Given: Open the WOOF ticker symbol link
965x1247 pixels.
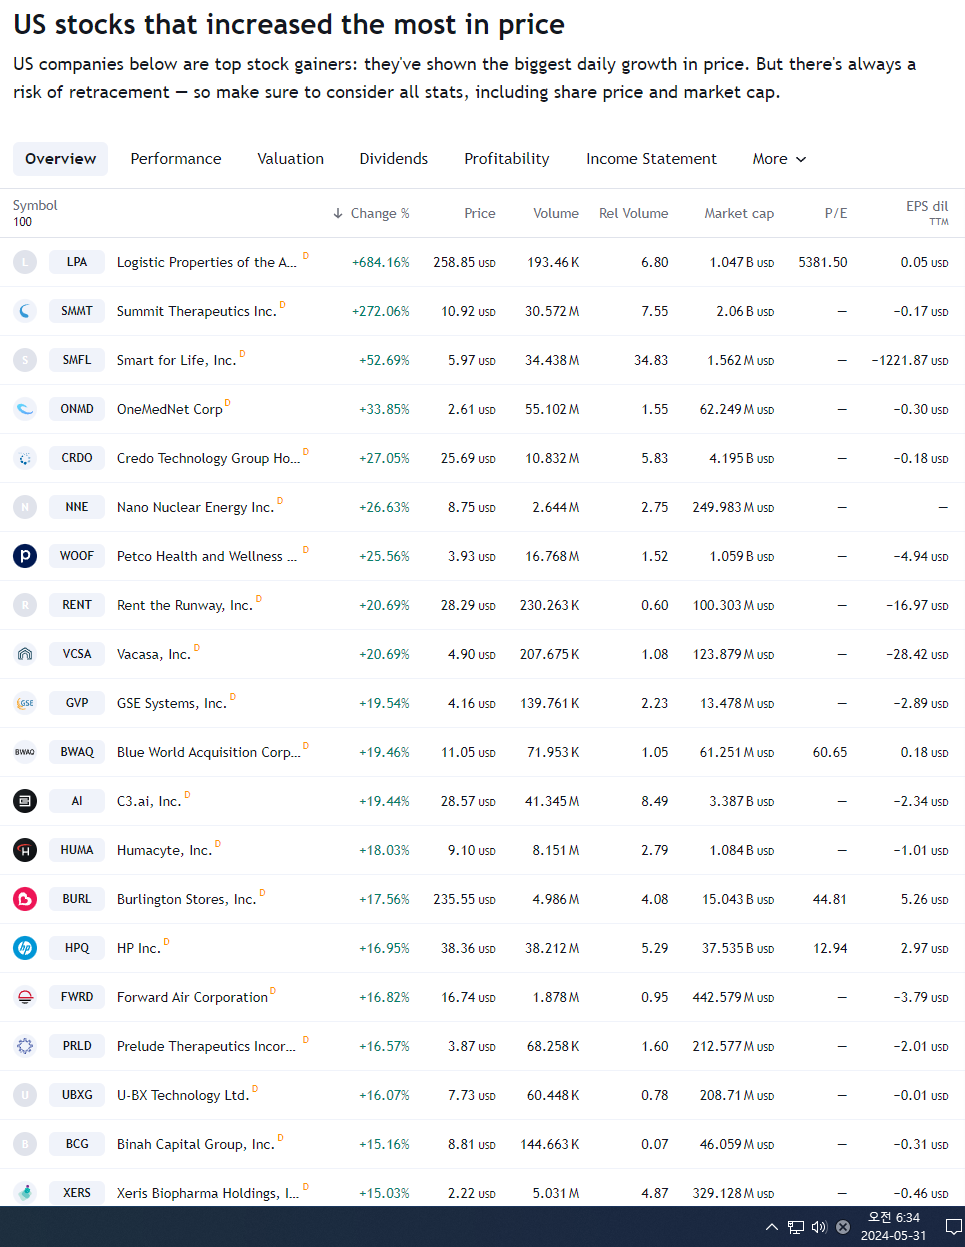Looking at the screenshot, I should tap(77, 556).
